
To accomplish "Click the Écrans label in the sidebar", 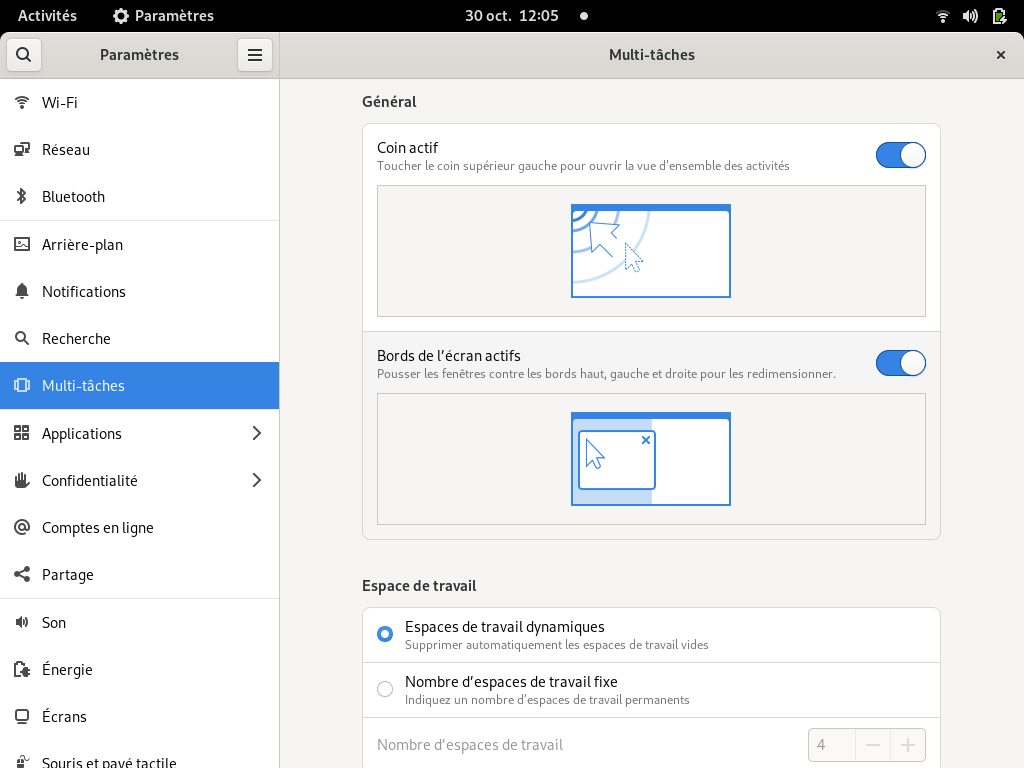I will (x=64, y=716).
